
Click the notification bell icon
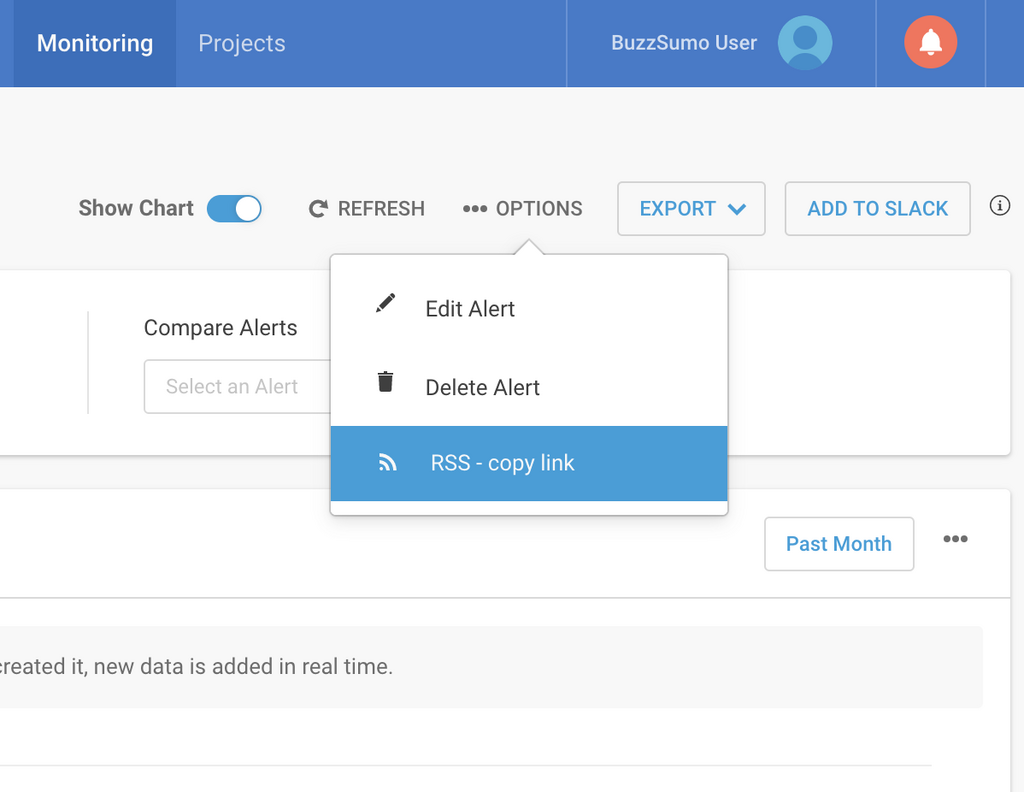coord(930,43)
